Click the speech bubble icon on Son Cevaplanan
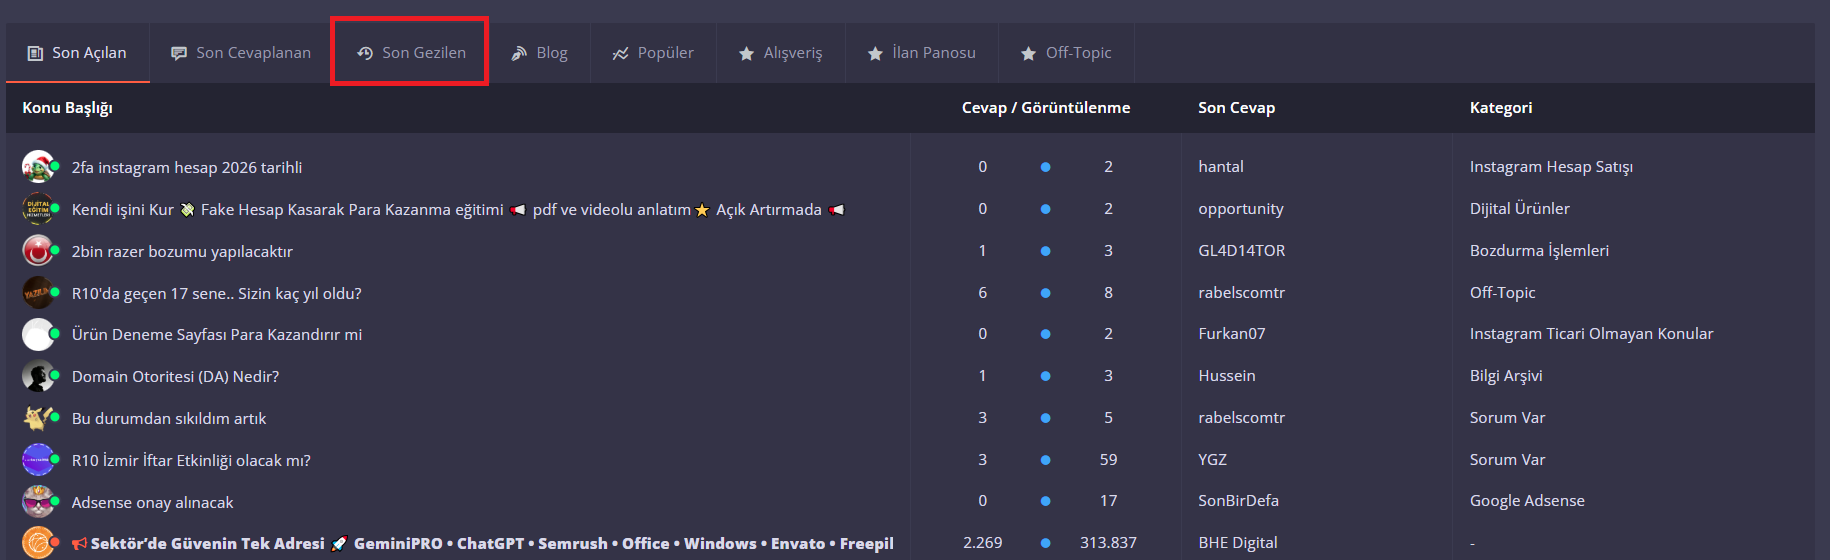Screen dimensions: 1830x560 point(179,53)
